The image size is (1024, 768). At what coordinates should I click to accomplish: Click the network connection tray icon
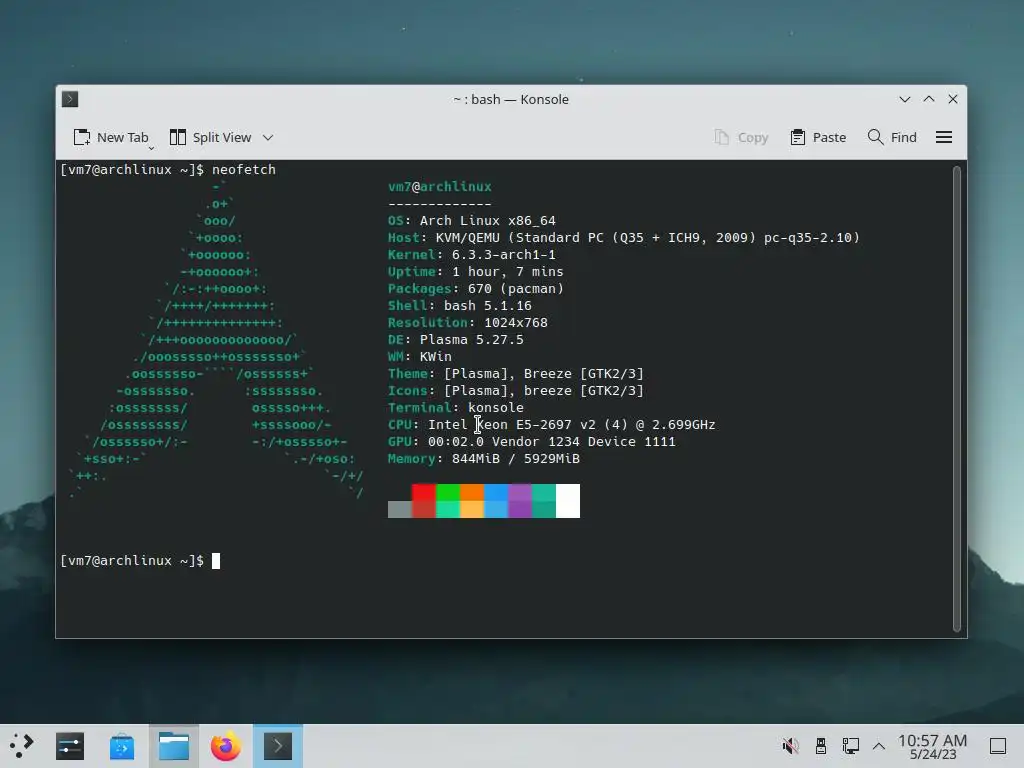(x=850, y=746)
